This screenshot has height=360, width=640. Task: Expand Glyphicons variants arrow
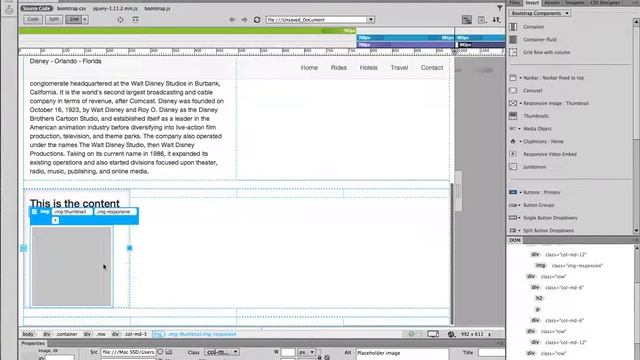[520, 141]
